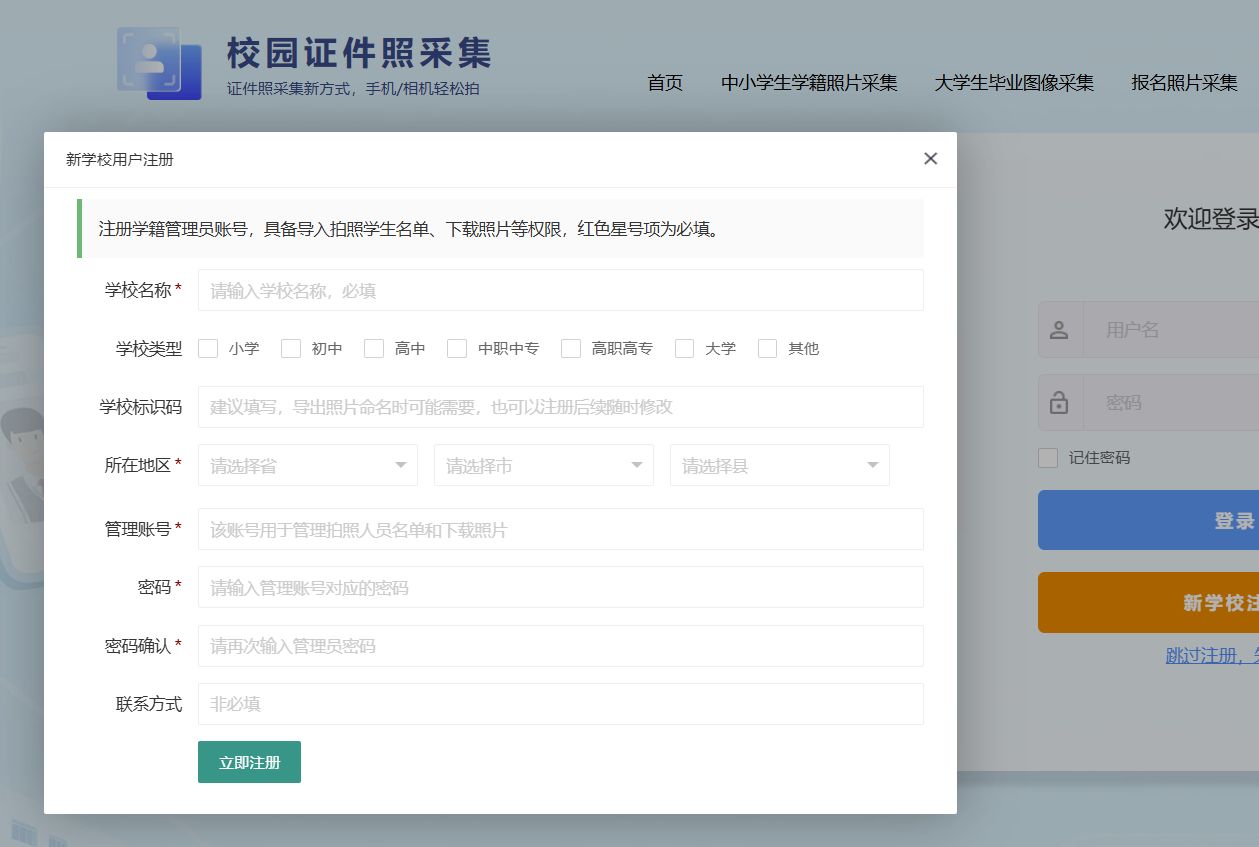Open the 请选择县 county dropdown
Screen dimensions: 1259x847
point(779,466)
